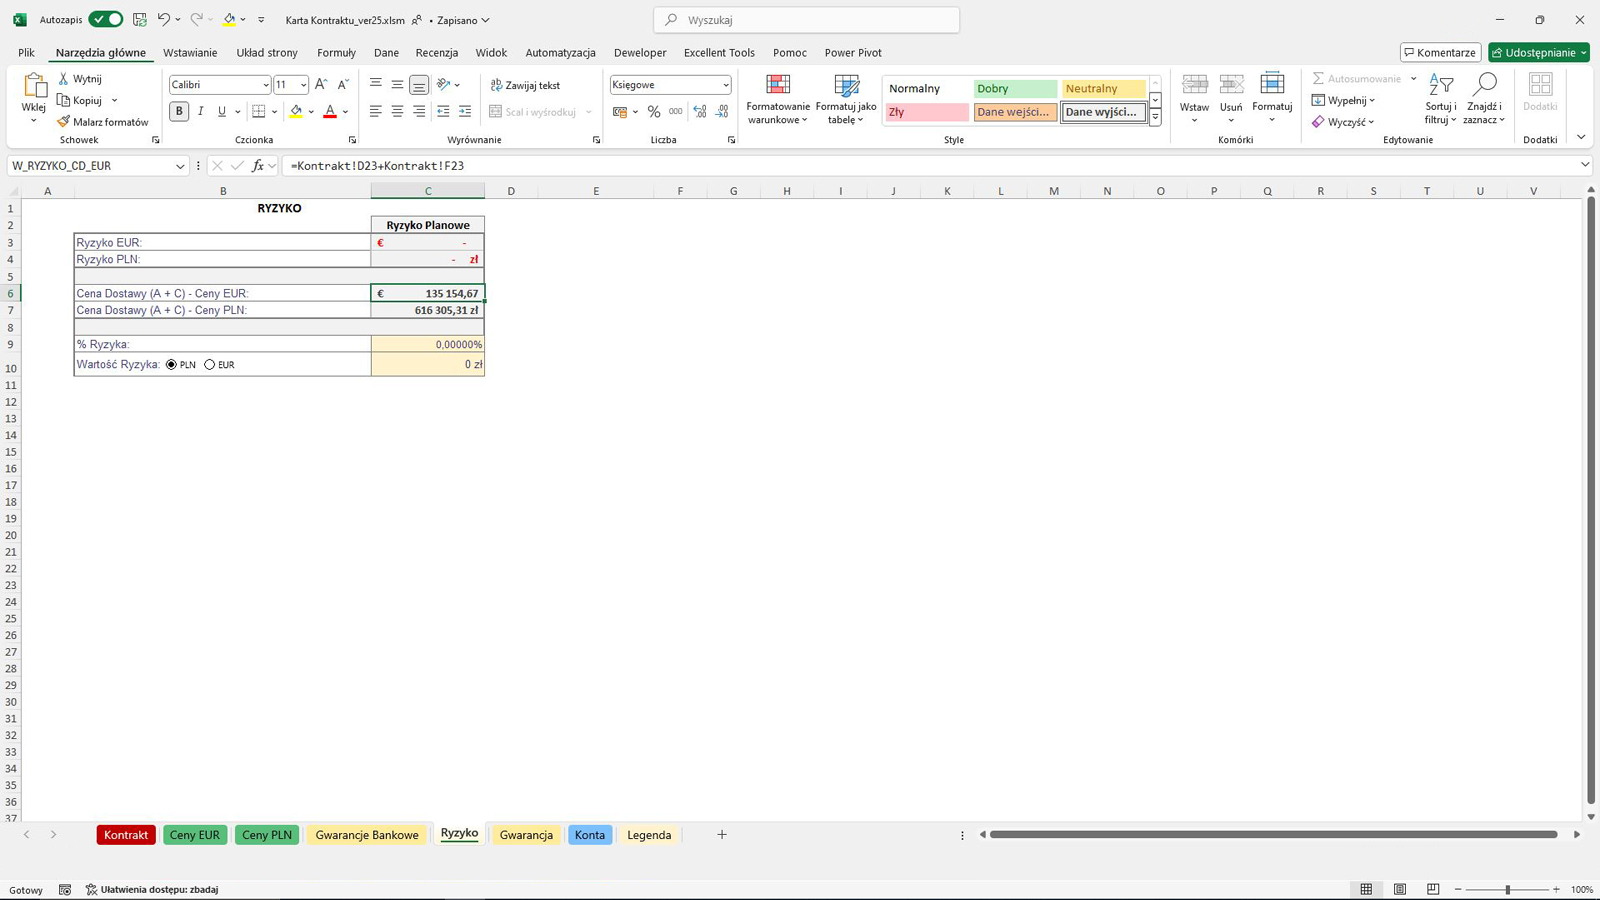Viewport: 1600px width, 900px height.
Task: Click the Zawijaj tekst wrap text button
Action: click(x=525, y=85)
